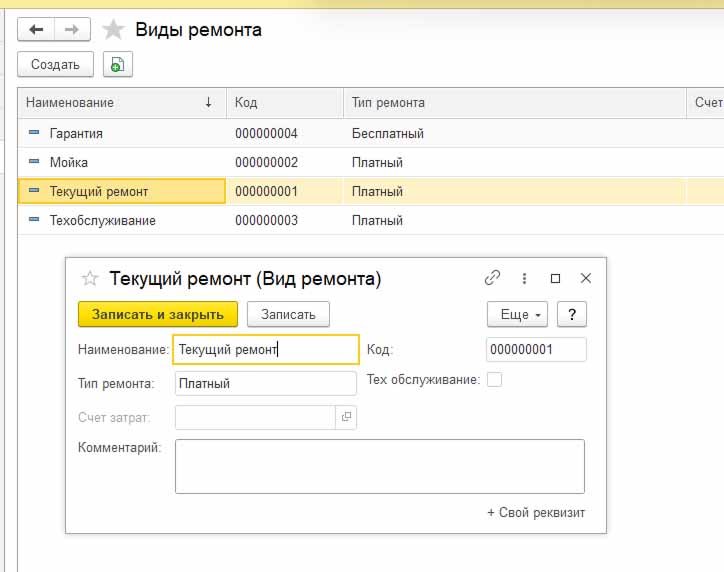Click inside the Комментарий text area

(x=379, y=466)
